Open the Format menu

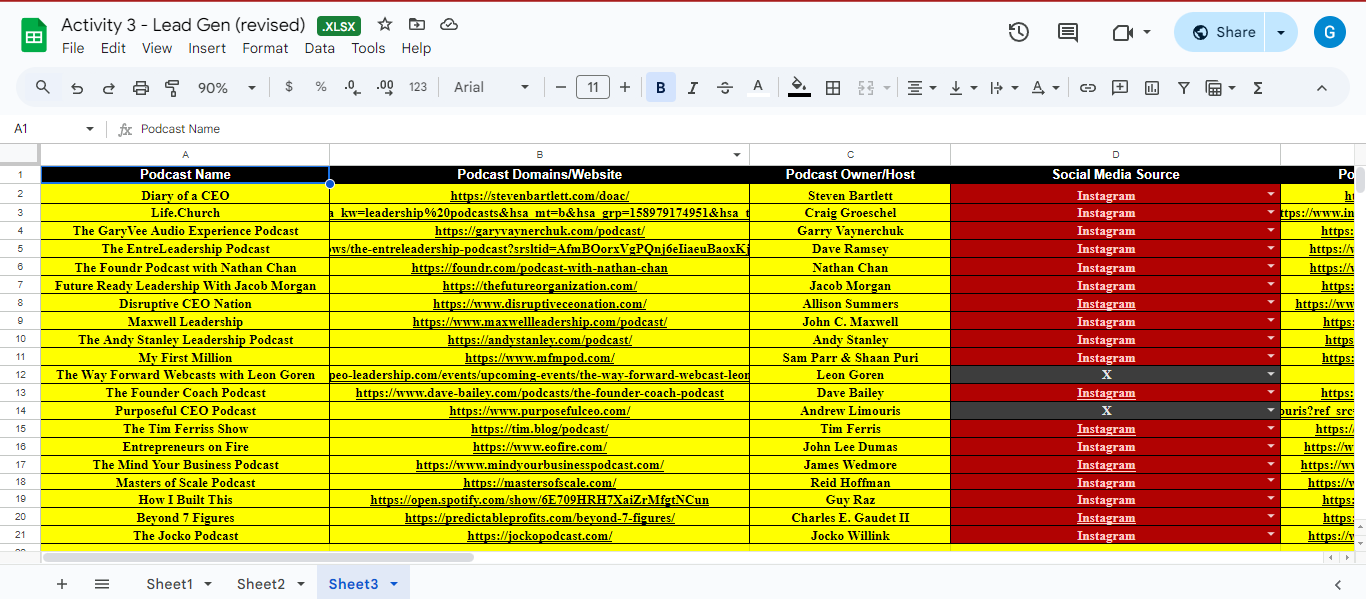coord(265,48)
